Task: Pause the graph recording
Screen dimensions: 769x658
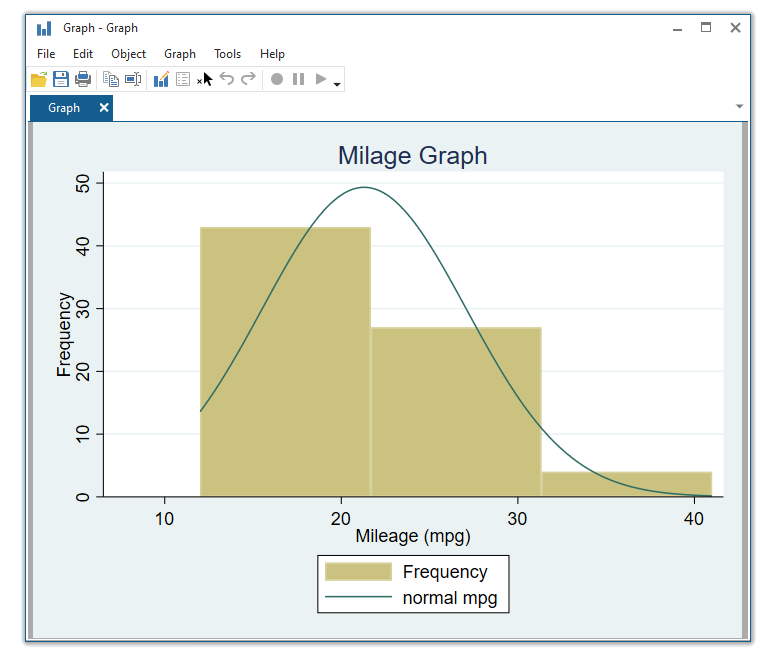Action: 298,79
